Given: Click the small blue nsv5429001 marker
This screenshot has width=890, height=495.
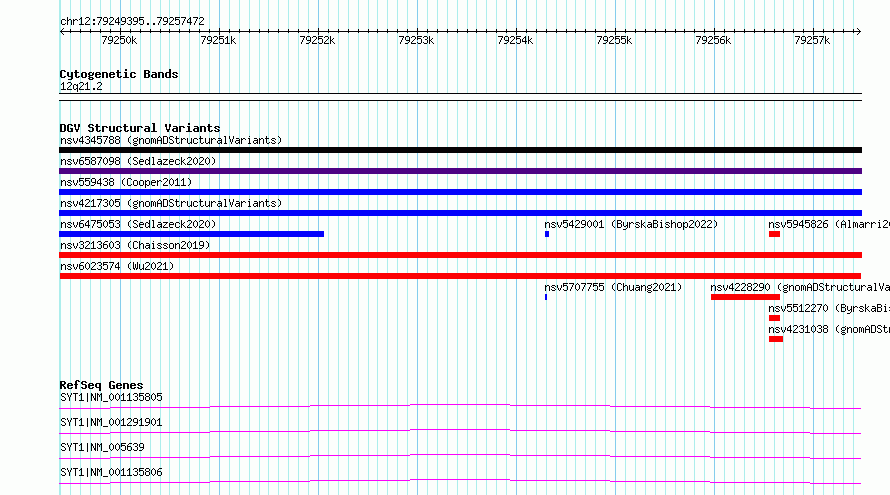Looking at the screenshot, I should [x=547, y=234].
